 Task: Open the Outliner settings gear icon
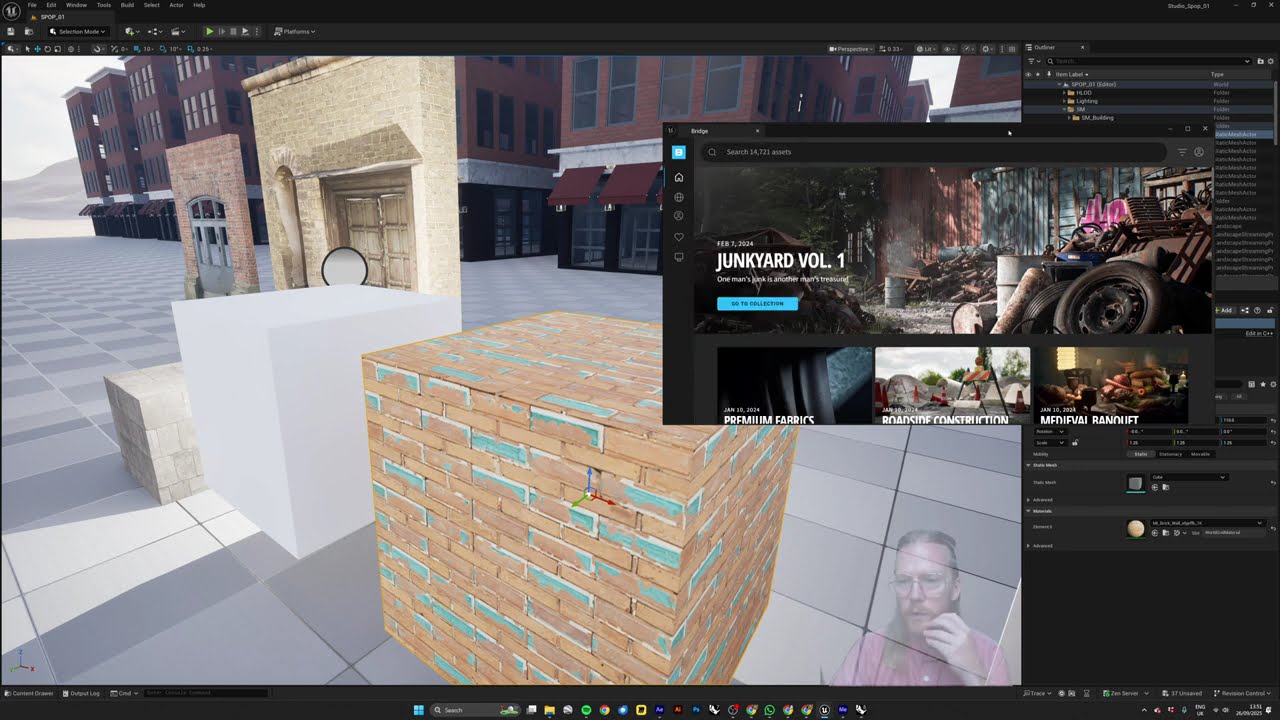pyautogui.click(x=1273, y=61)
